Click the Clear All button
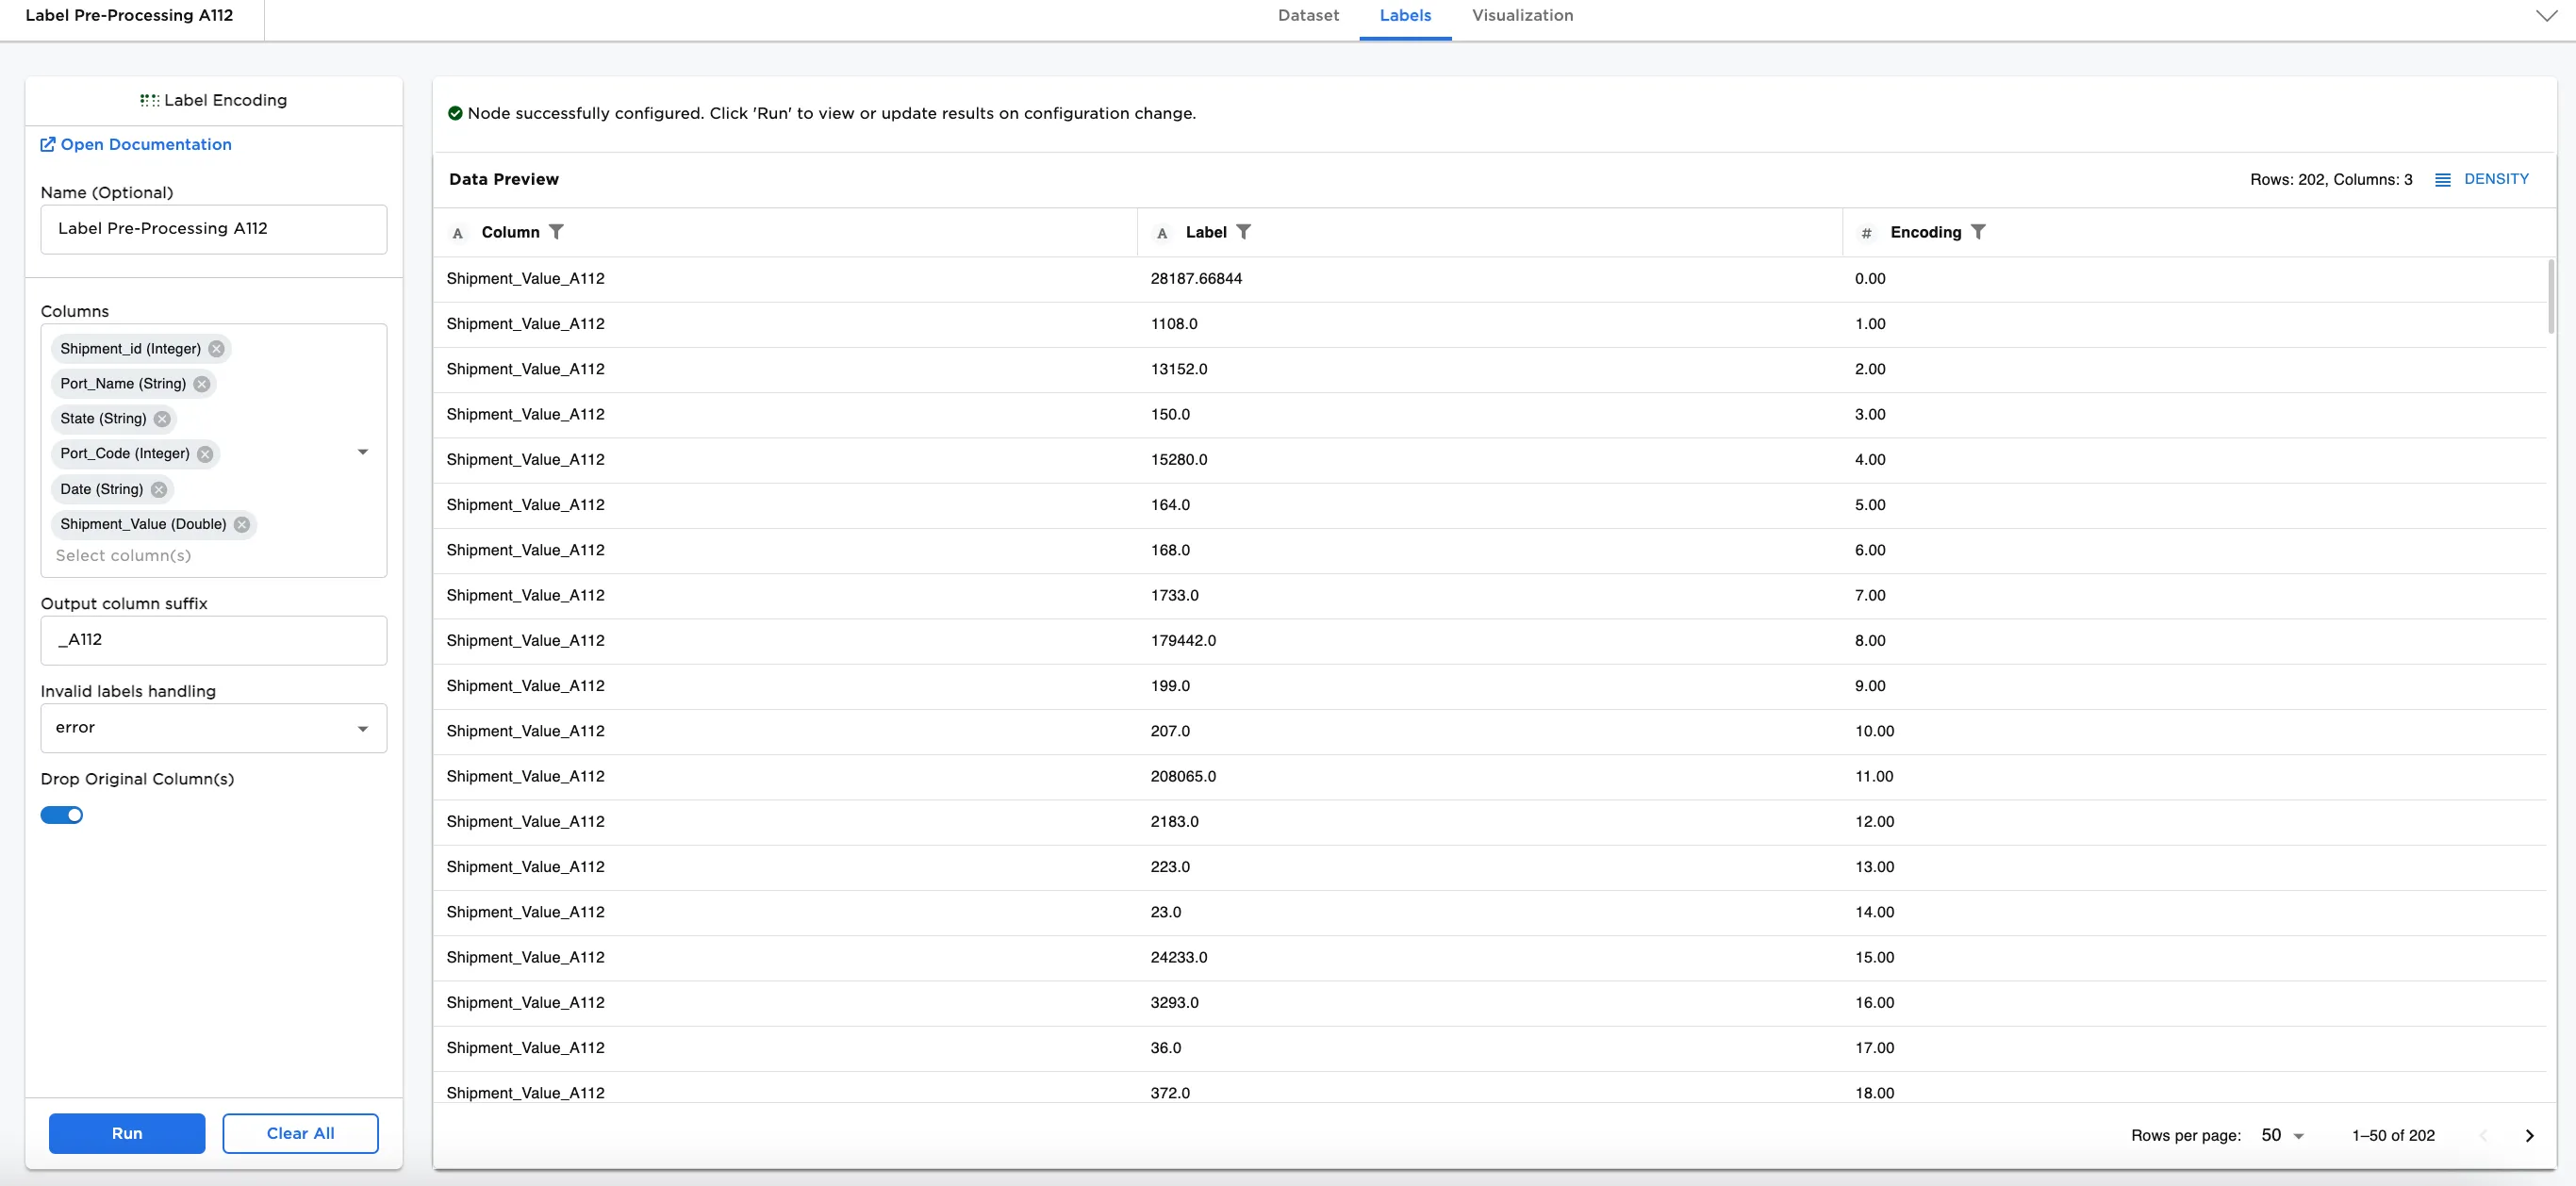2576x1186 pixels. (x=300, y=1133)
